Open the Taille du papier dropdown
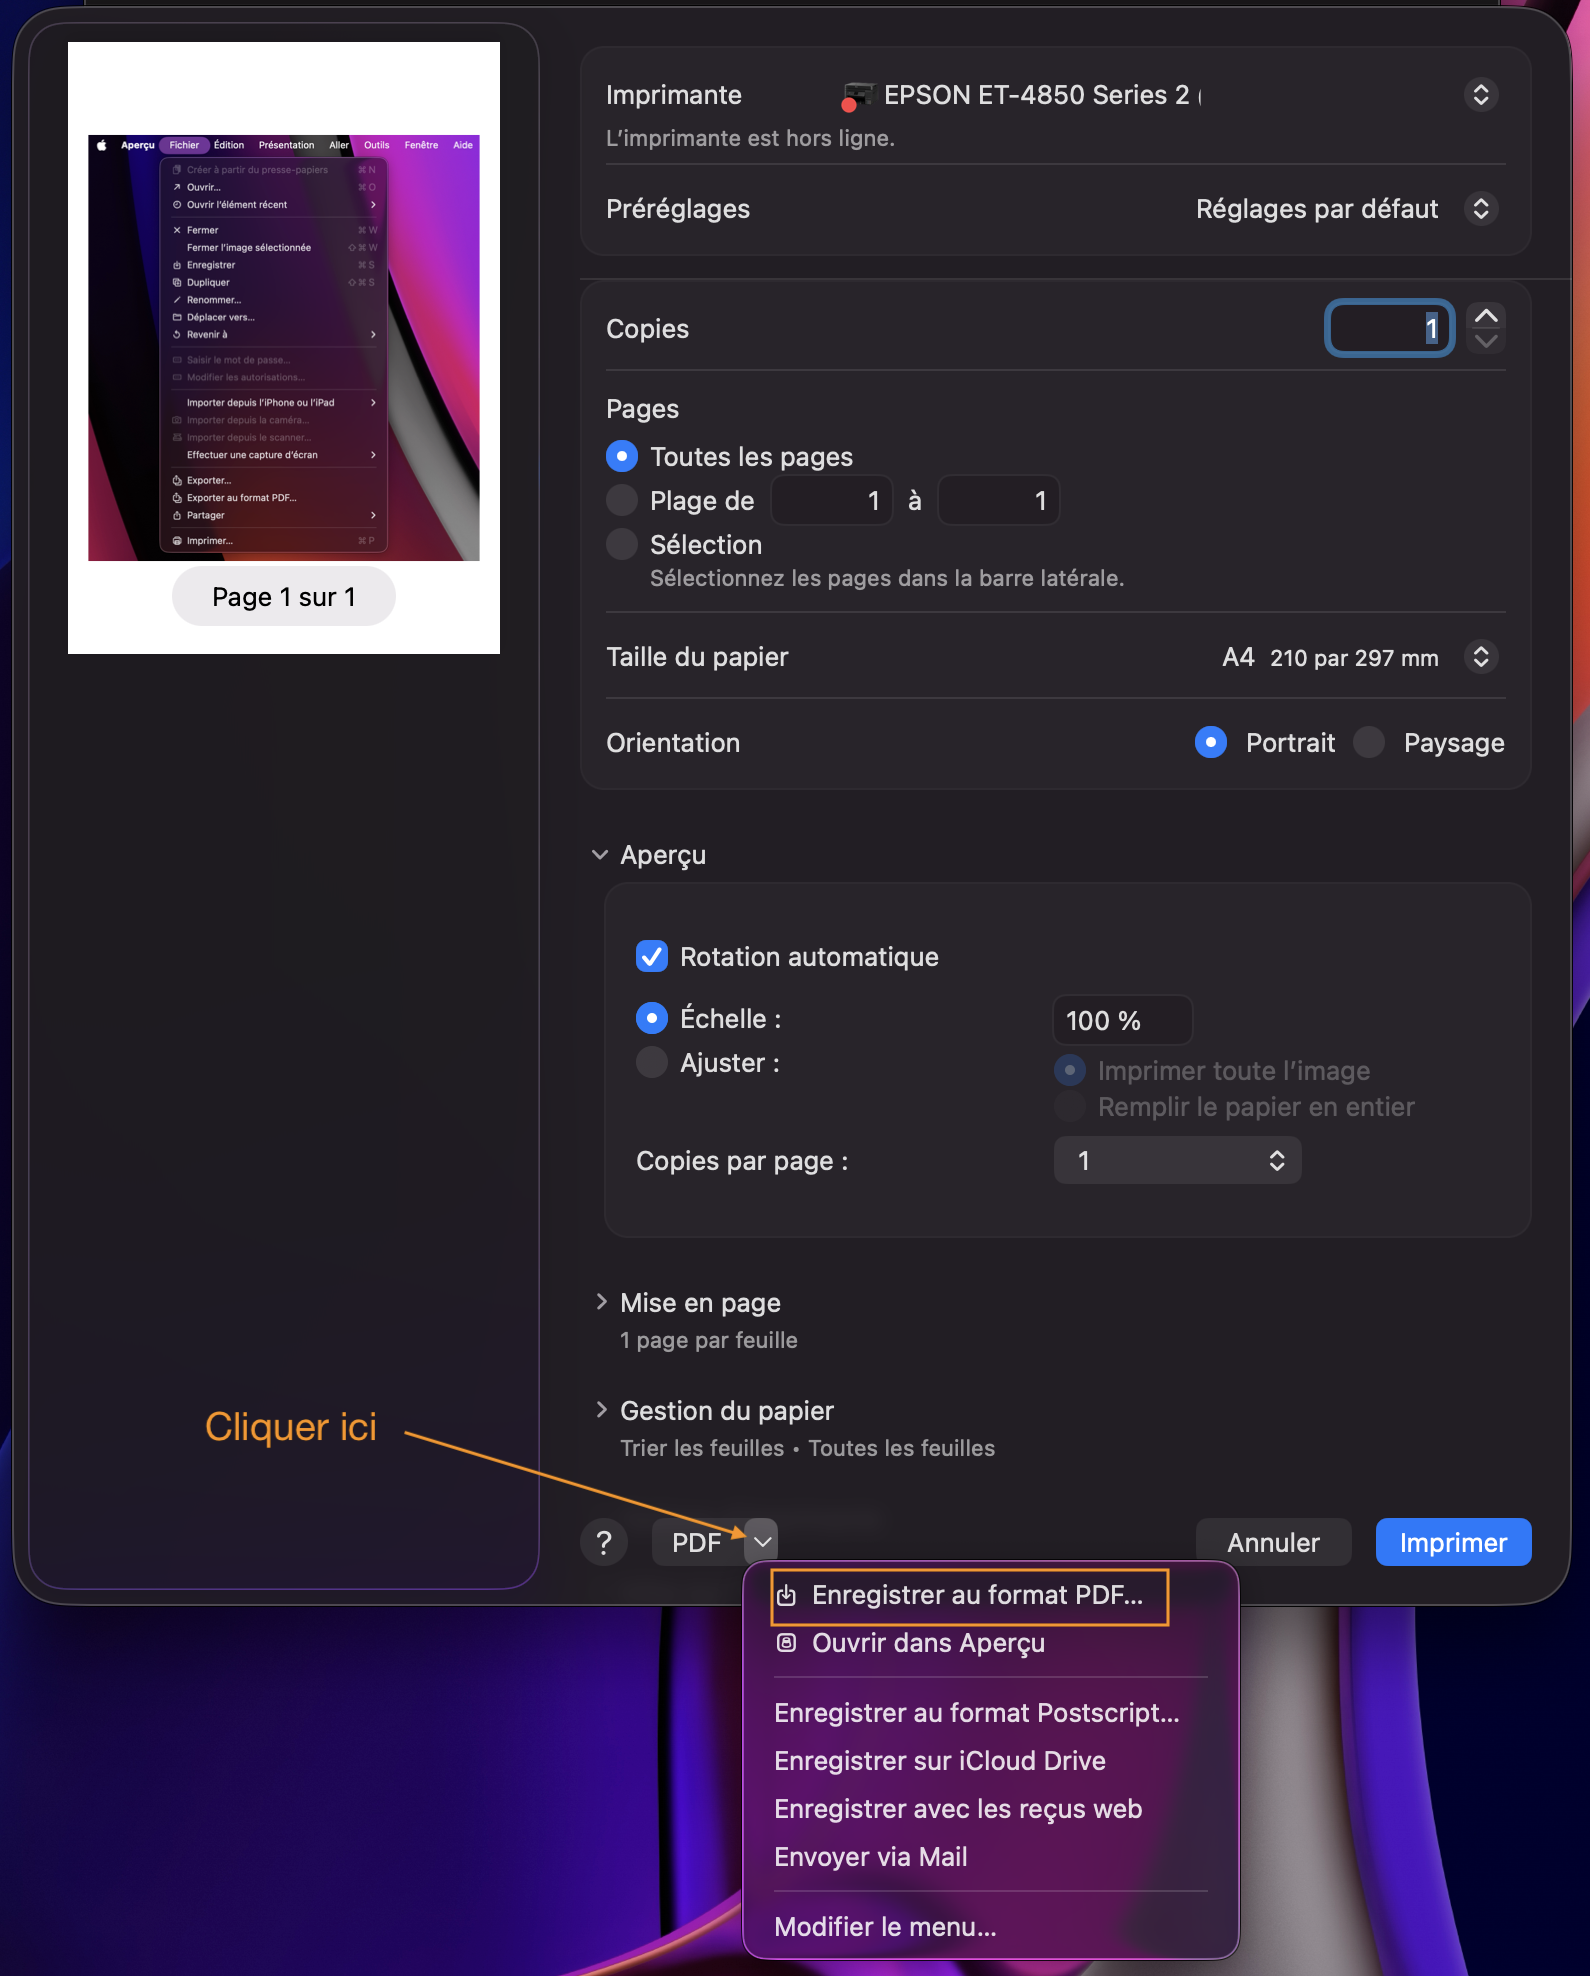The width and height of the screenshot is (1590, 1976). 1481,657
